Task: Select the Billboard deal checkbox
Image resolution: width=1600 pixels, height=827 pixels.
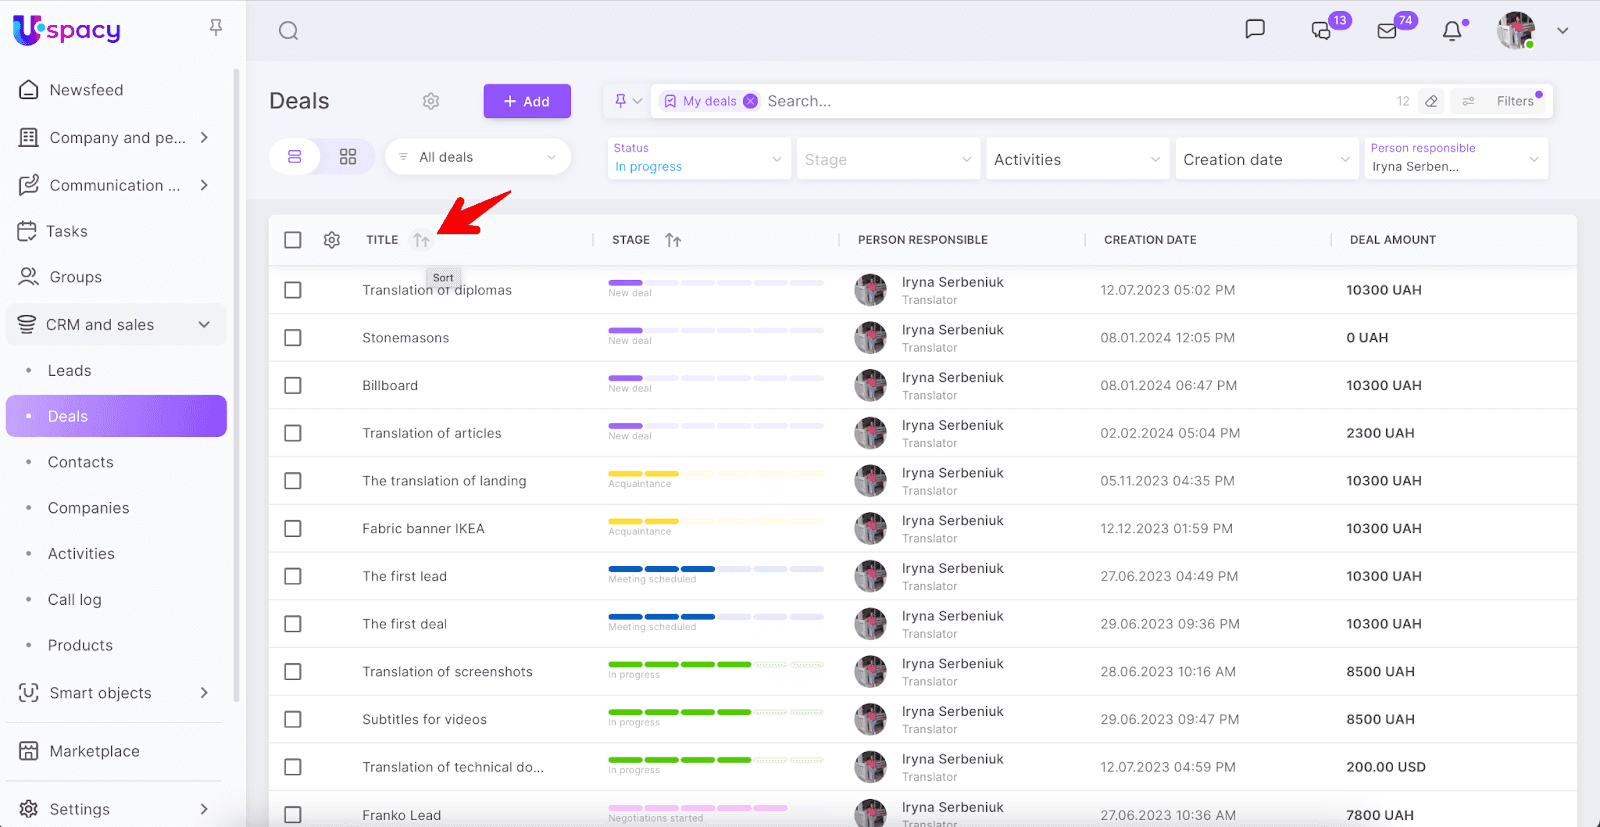Action: coord(293,386)
